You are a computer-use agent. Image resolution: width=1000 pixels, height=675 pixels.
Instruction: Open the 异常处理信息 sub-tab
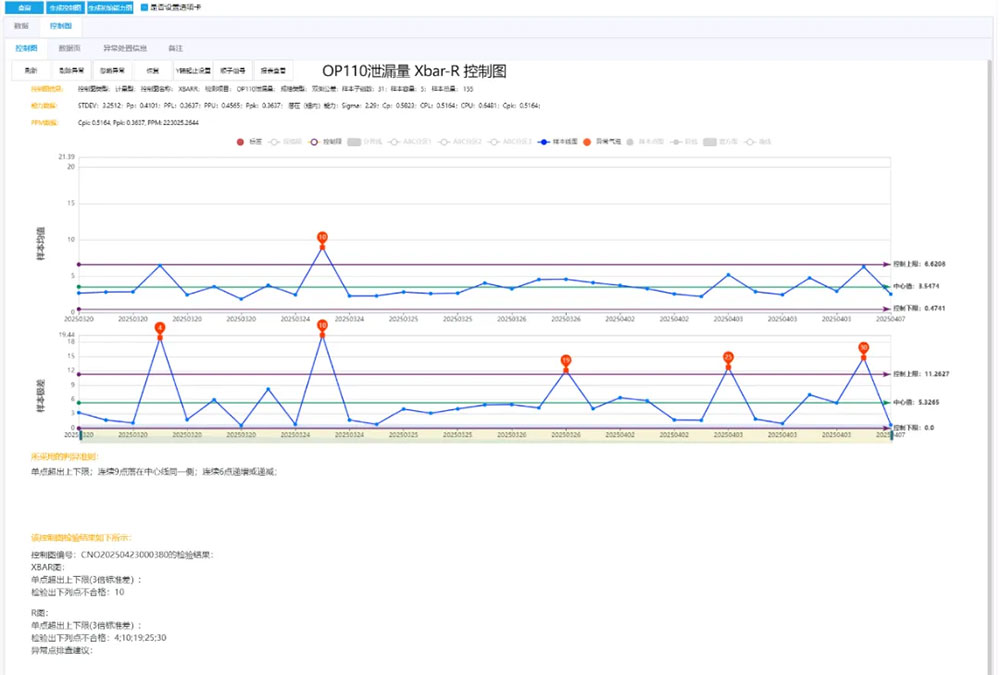126,47
